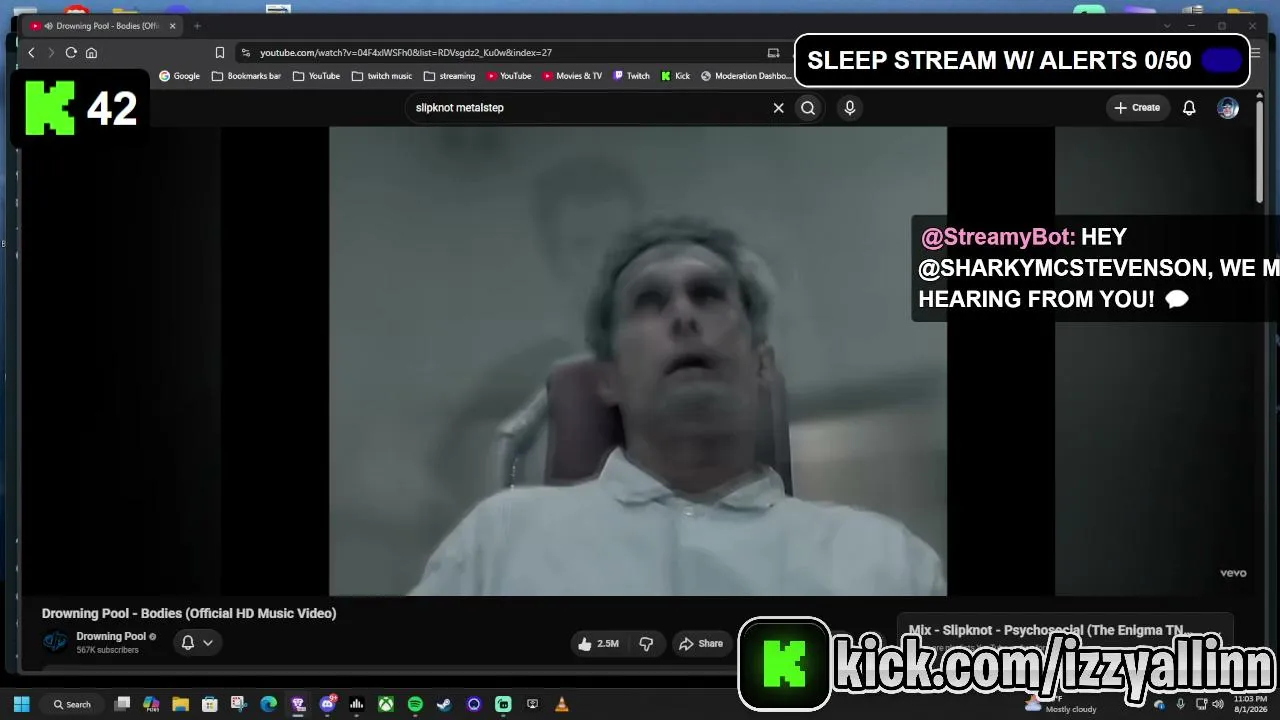Click the YouTube Create button
The width and height of the screenshot is (1280, 720).
[x=1138, y=108]
